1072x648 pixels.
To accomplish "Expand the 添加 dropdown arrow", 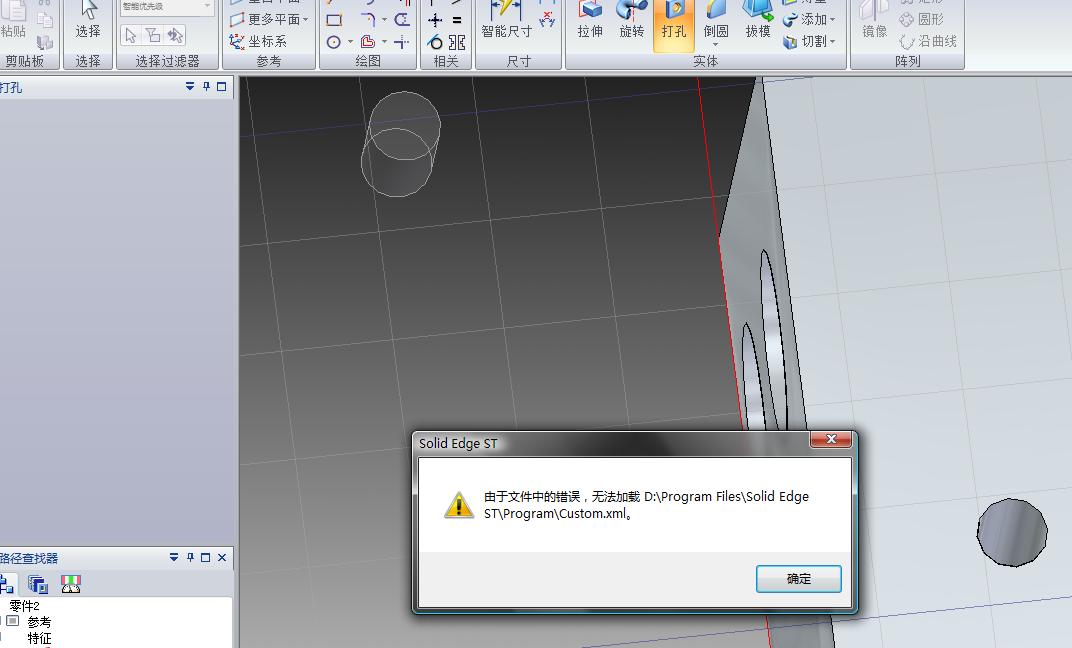I will [x=833, y=20].
